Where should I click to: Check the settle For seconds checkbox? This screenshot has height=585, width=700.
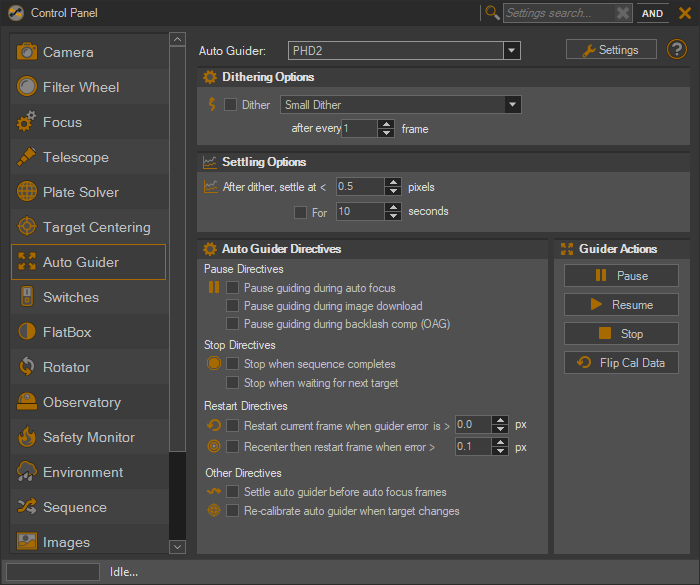pos(300,212)
